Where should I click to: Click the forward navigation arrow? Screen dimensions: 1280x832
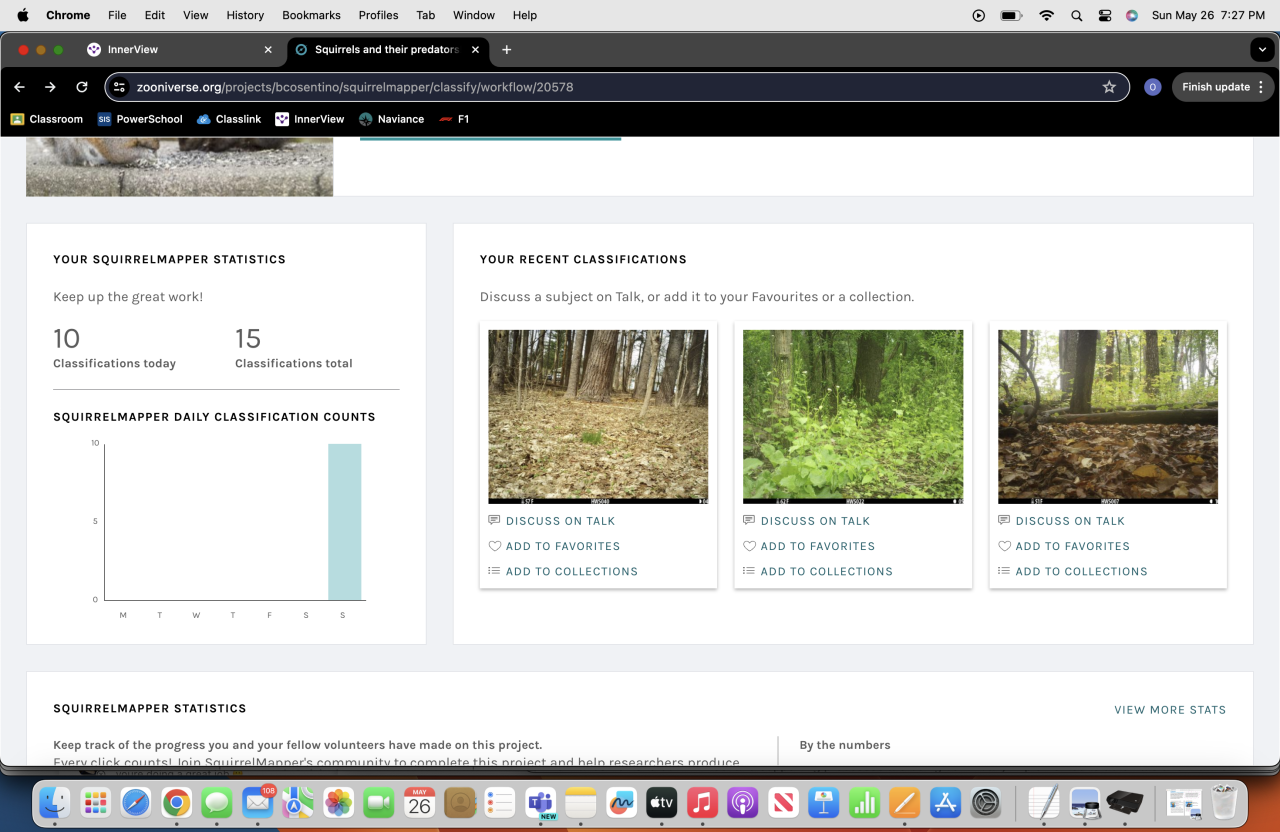click(x=50, y=87)
